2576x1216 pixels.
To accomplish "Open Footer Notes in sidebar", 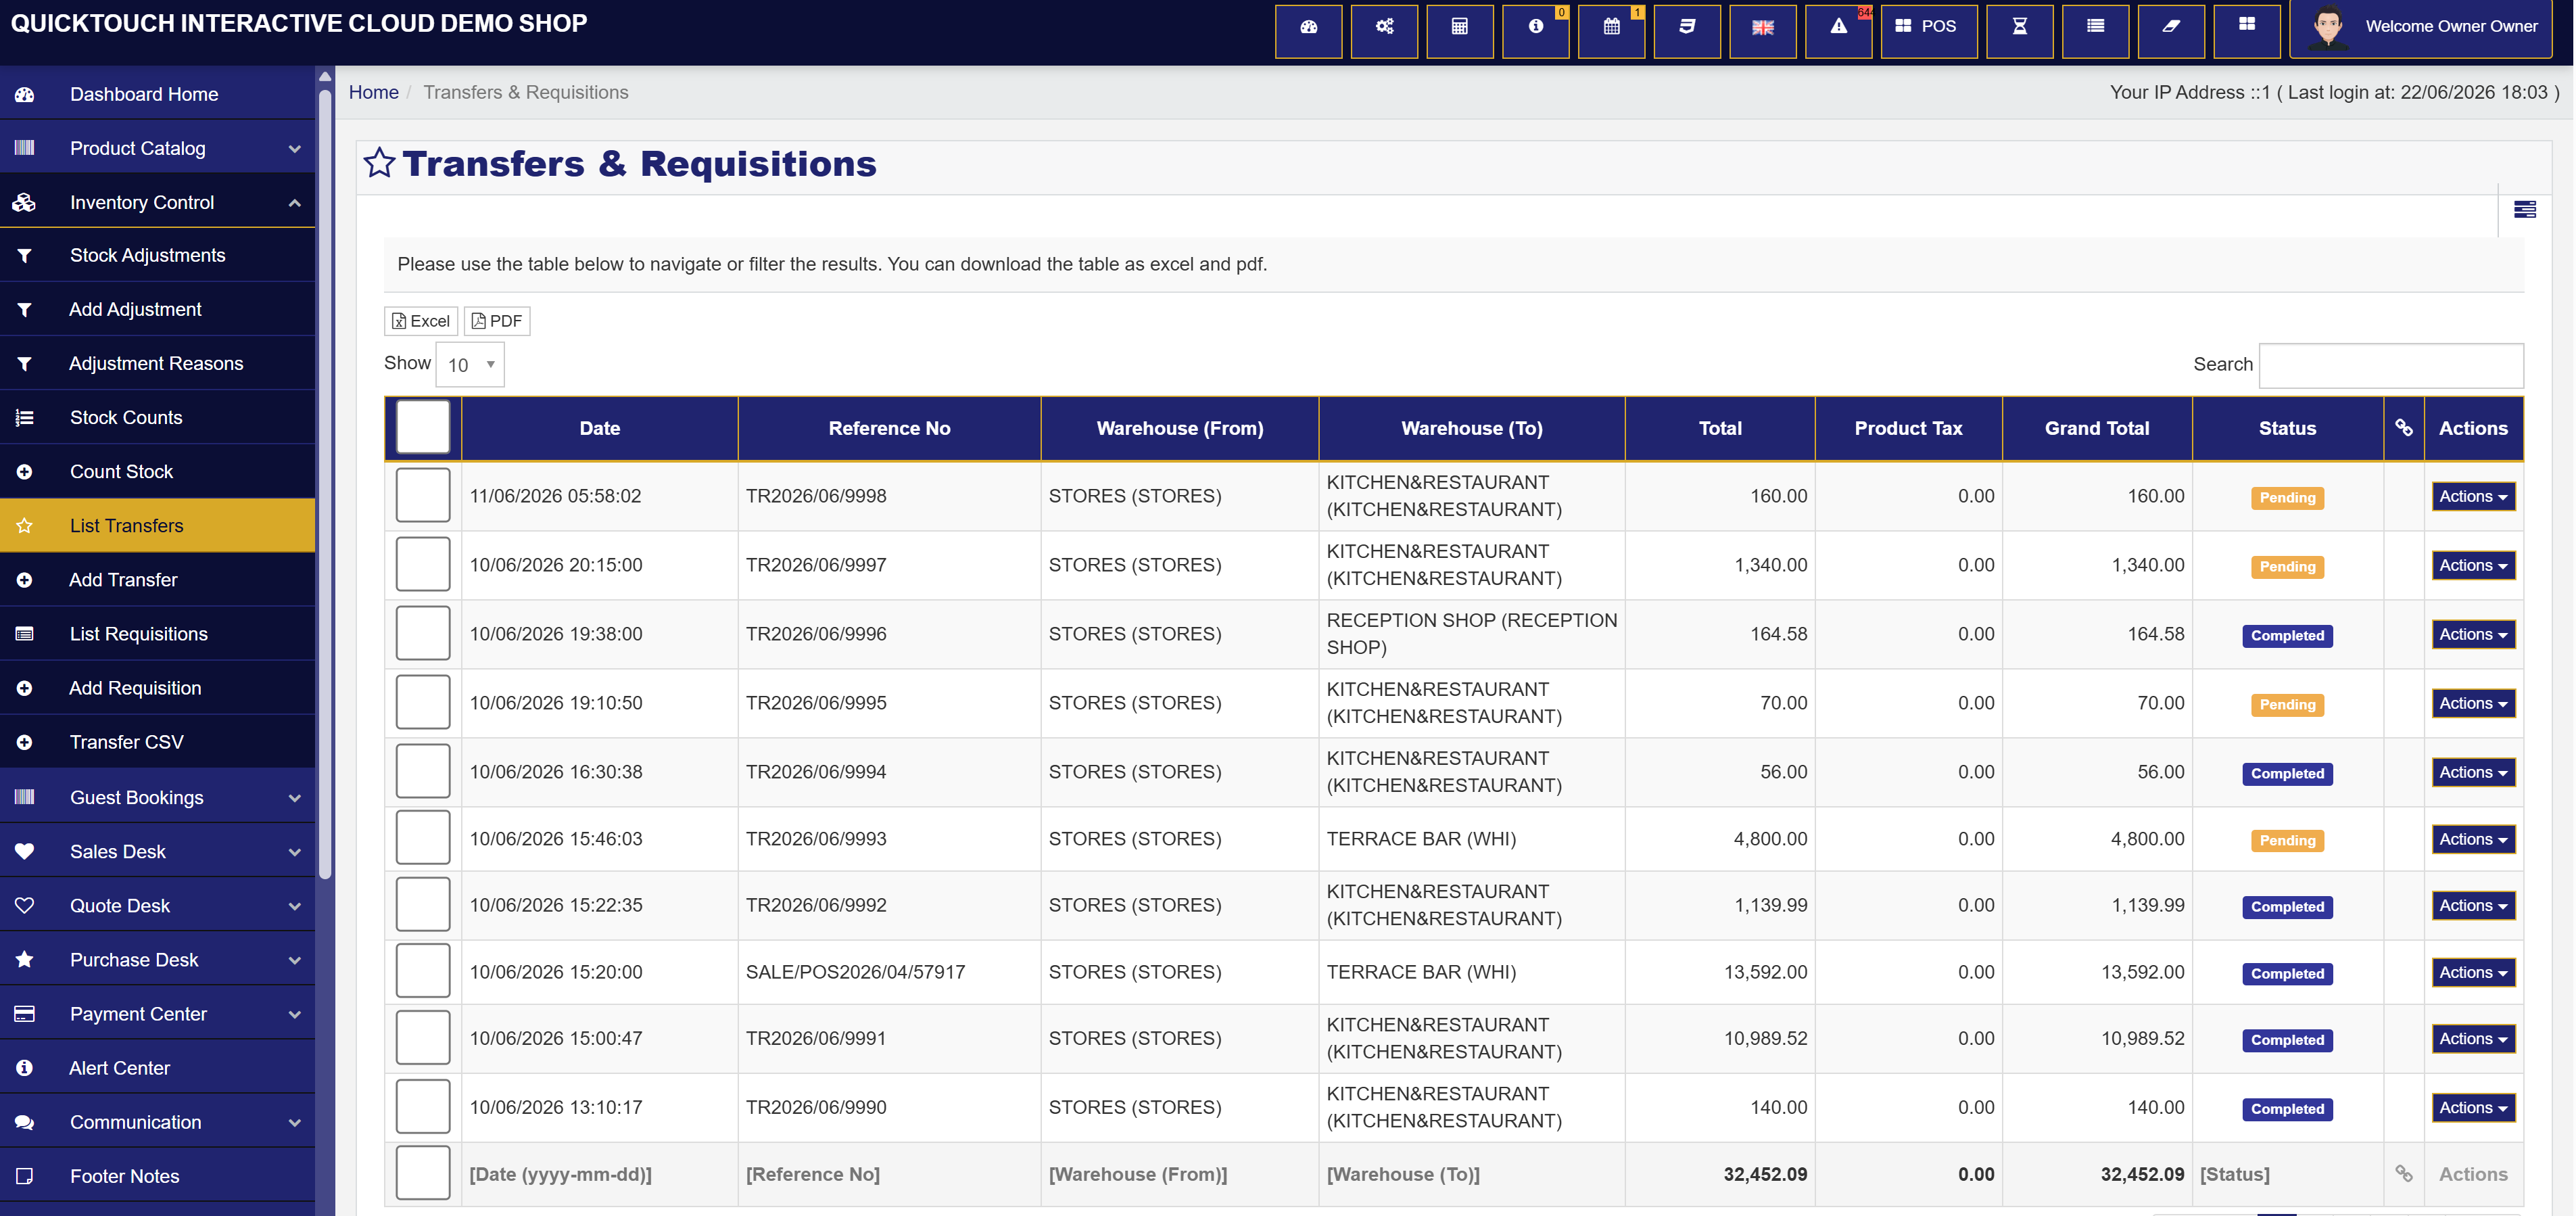I will tap(158, 1175).
